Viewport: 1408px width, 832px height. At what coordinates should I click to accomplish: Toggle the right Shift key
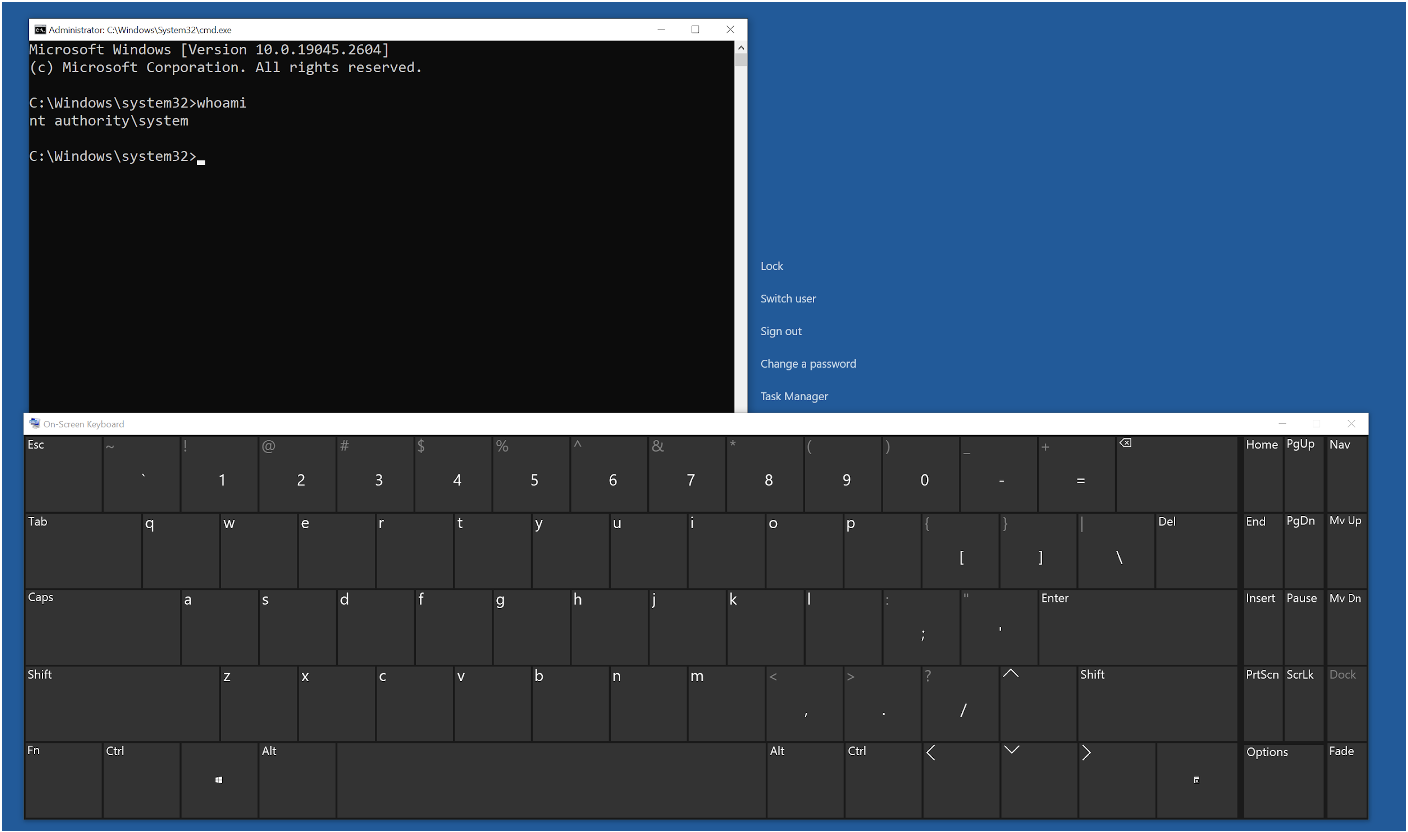point(1157,703)
